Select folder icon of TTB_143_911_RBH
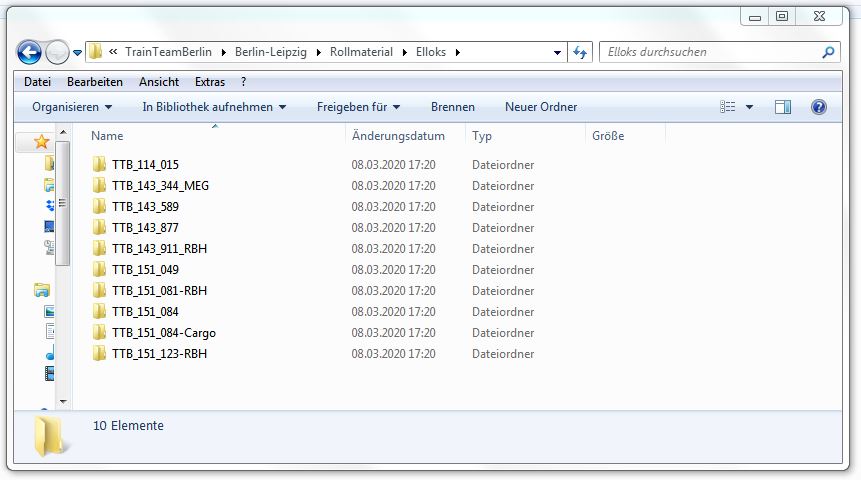The width and height of the screenshot is (861, 480). (x=99, y=248)
